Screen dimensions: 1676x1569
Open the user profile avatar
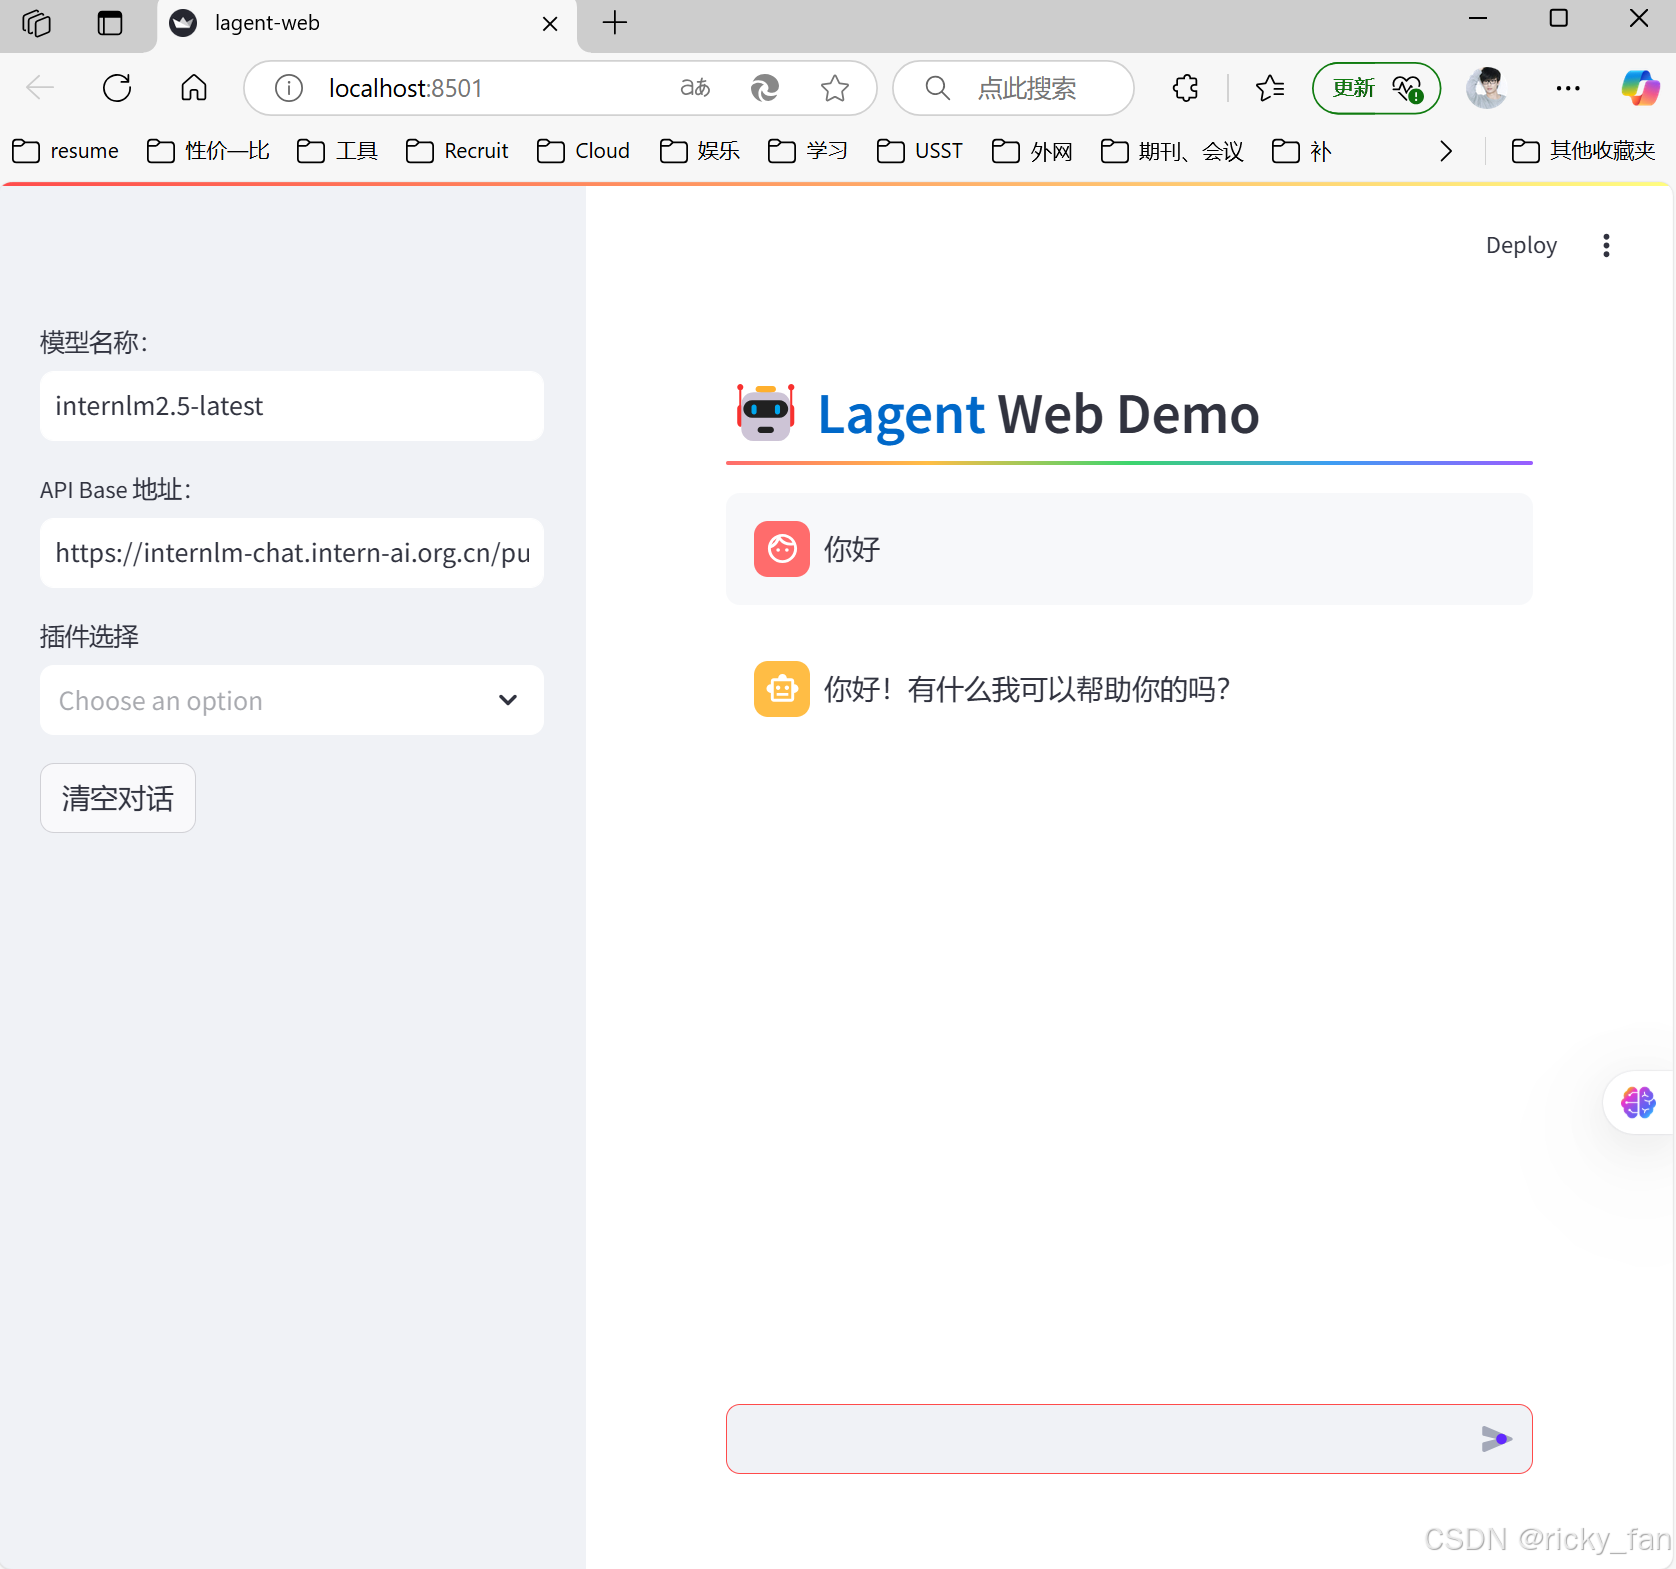(x=1487, y=88)
